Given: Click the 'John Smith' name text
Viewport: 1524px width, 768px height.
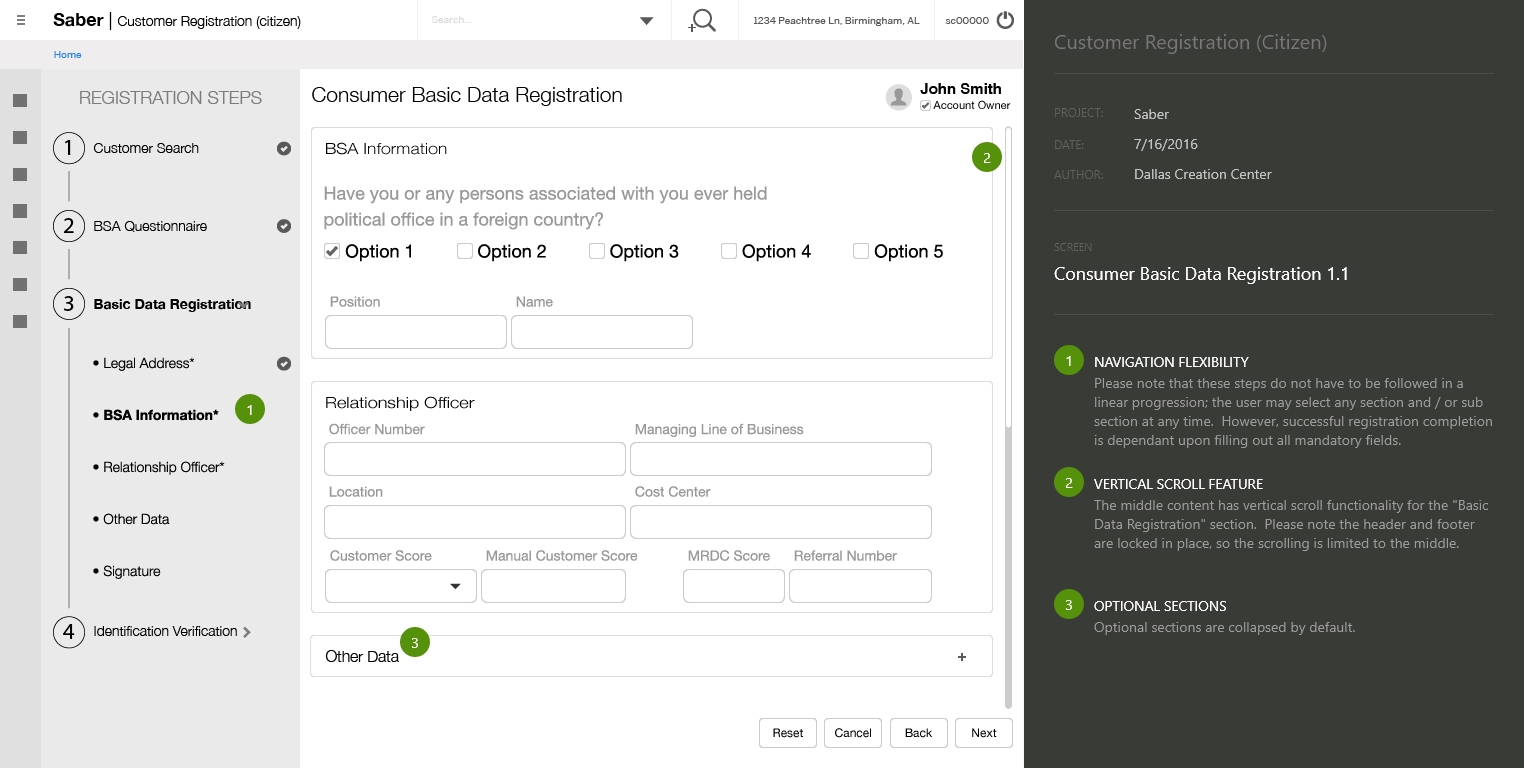Looking at the screenshot, I should (x=960, y=89).
